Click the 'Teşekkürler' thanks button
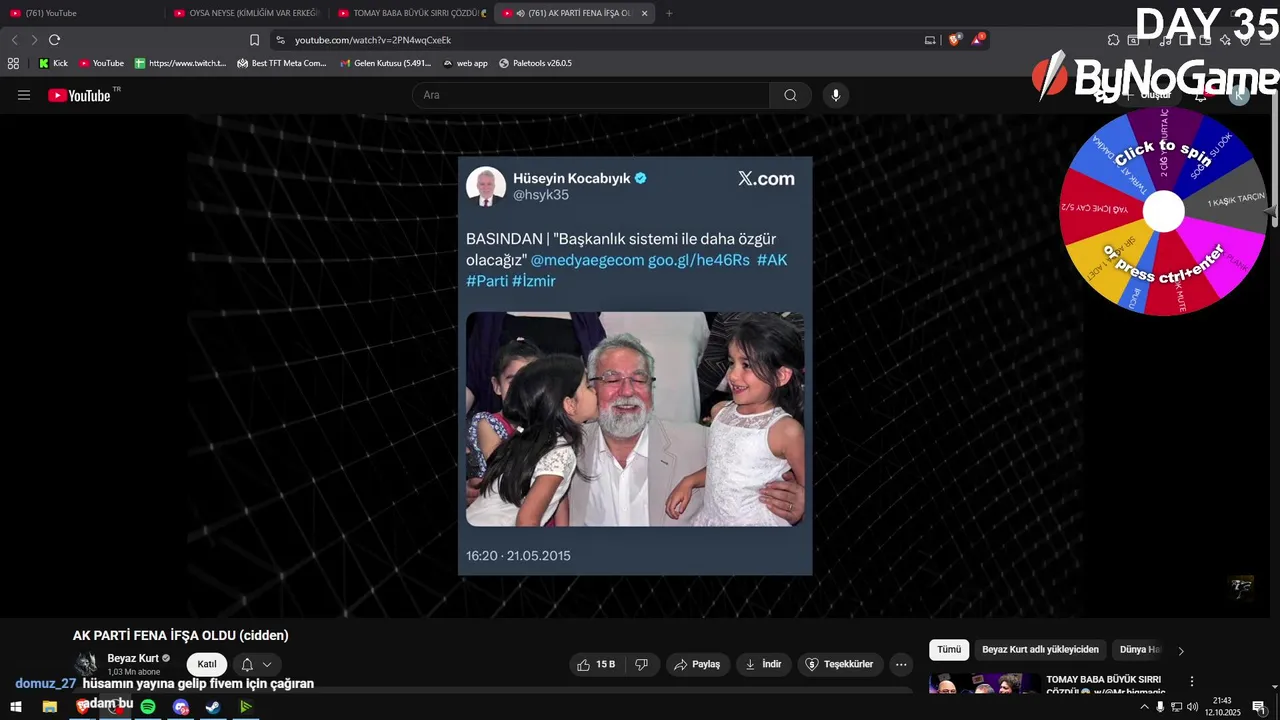The height and width of the screenshot is (720, 1280). (840, 664)
